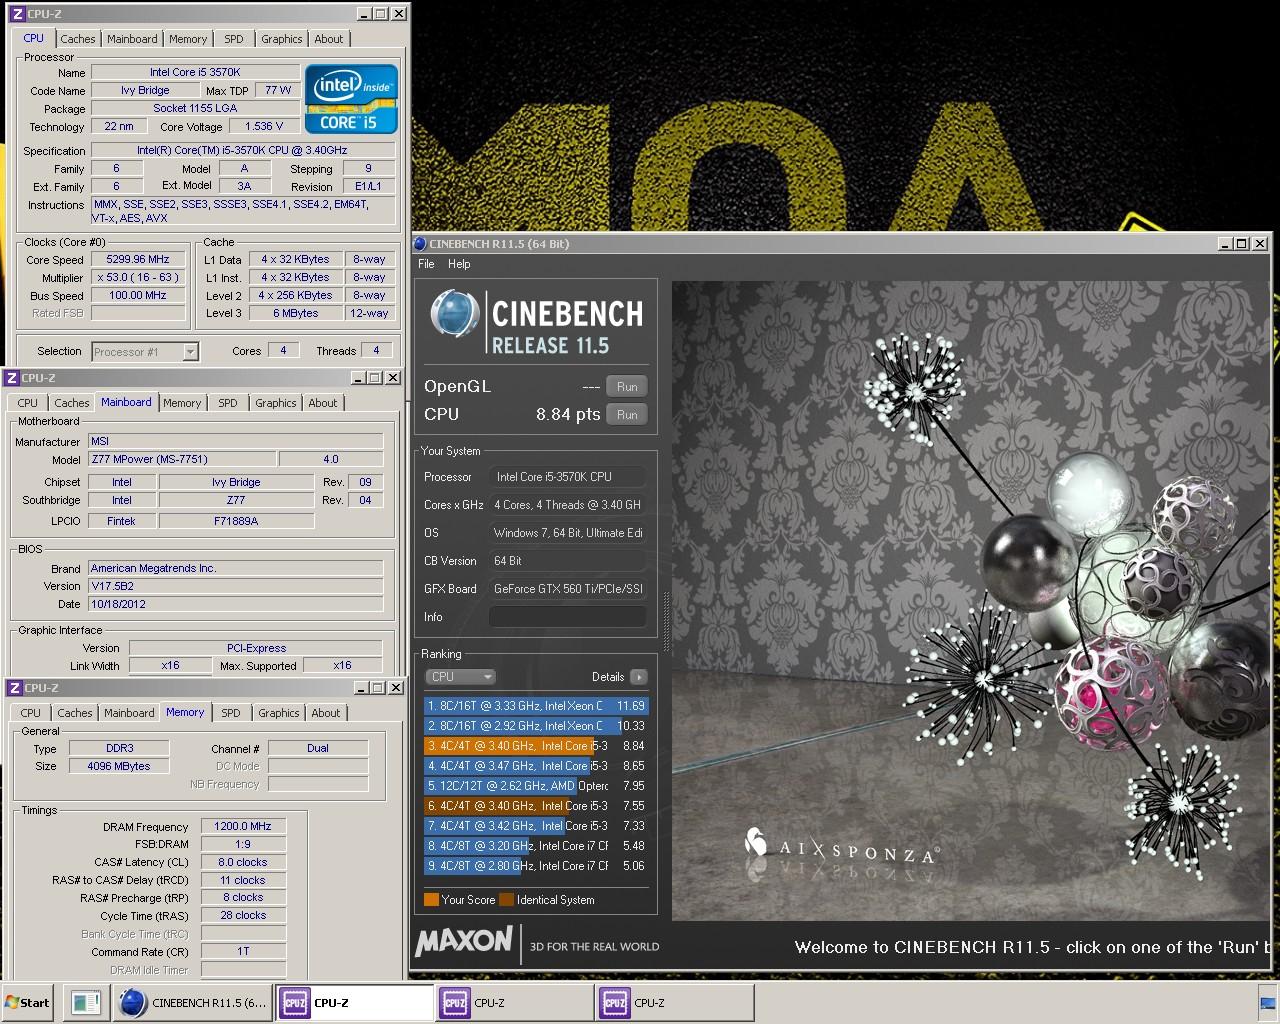Open SPD tab in the Mainboard CPU-Z window

228,403
